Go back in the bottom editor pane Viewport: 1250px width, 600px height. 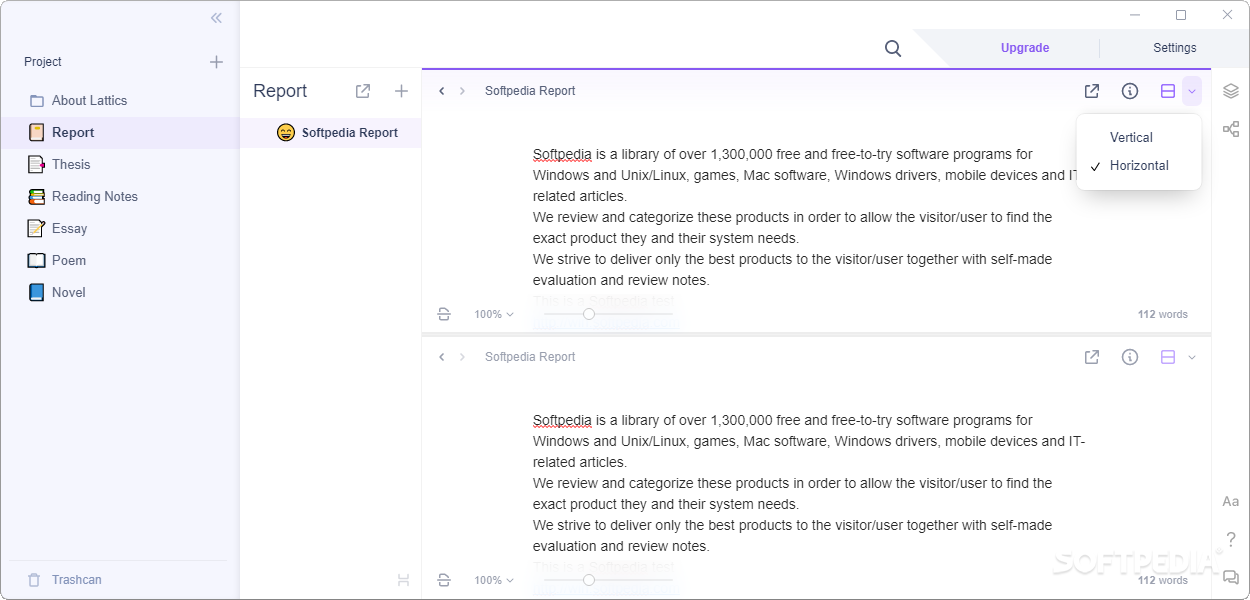click(442, 357)
